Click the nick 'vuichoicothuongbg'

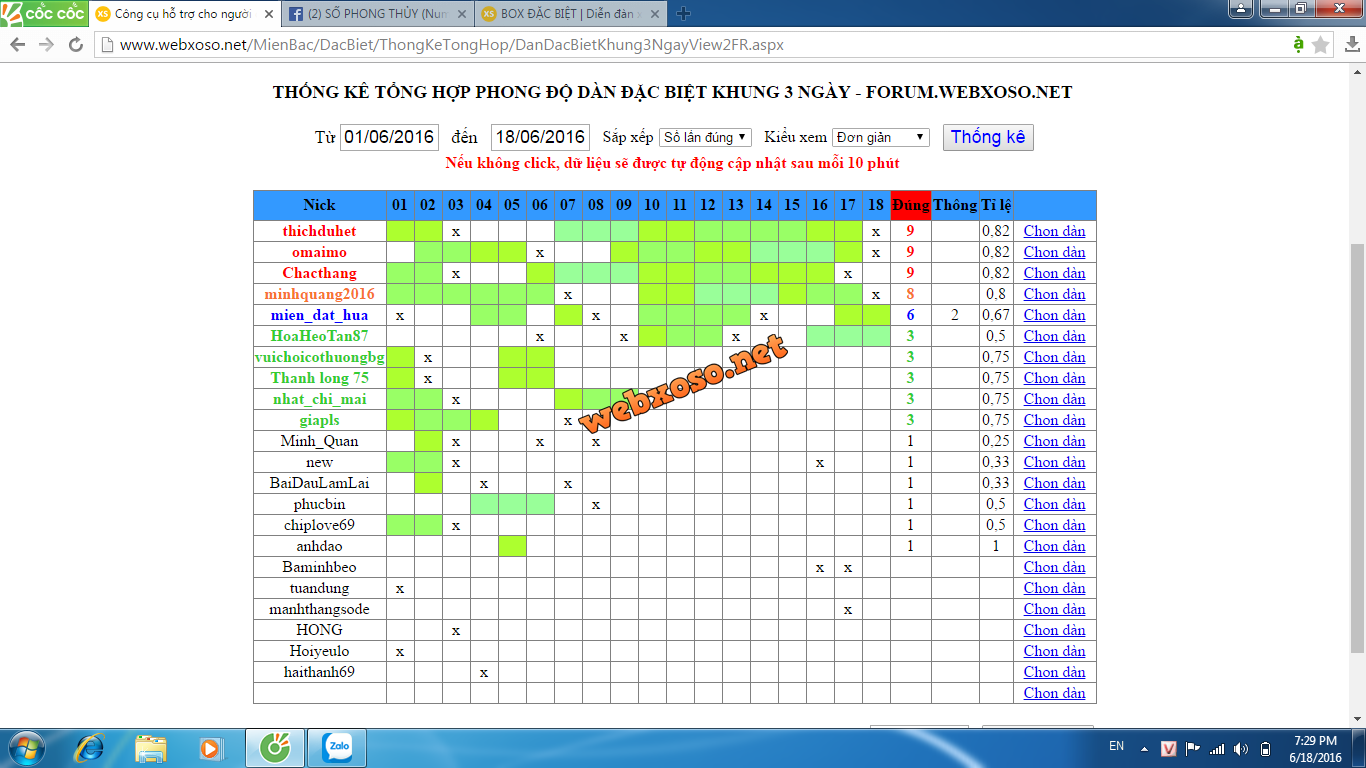319,357
